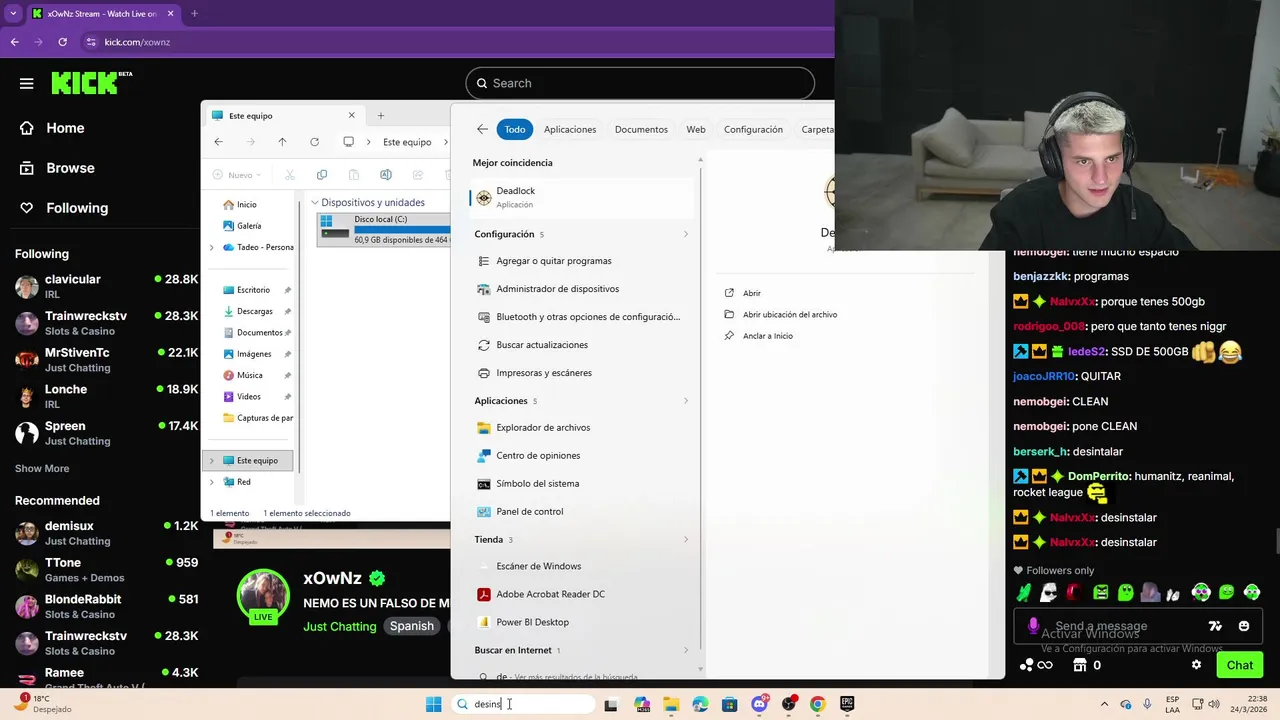Go to Home in Kick sidebar
Image resolution: width=1280 pixels, height=720 pixels.
point(52,128)
